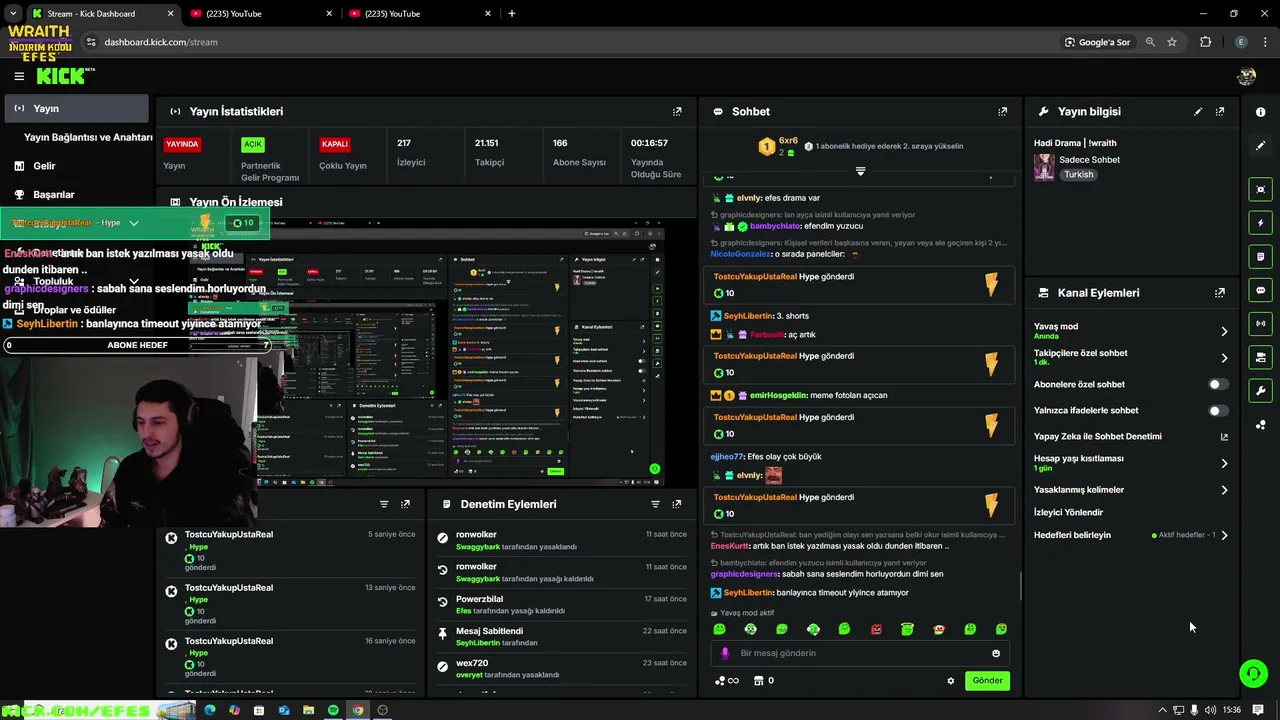Toggle Abonelere özel sohbet switch
1280x720 pixels.
pyautogui.click(x=1218, y=384)
